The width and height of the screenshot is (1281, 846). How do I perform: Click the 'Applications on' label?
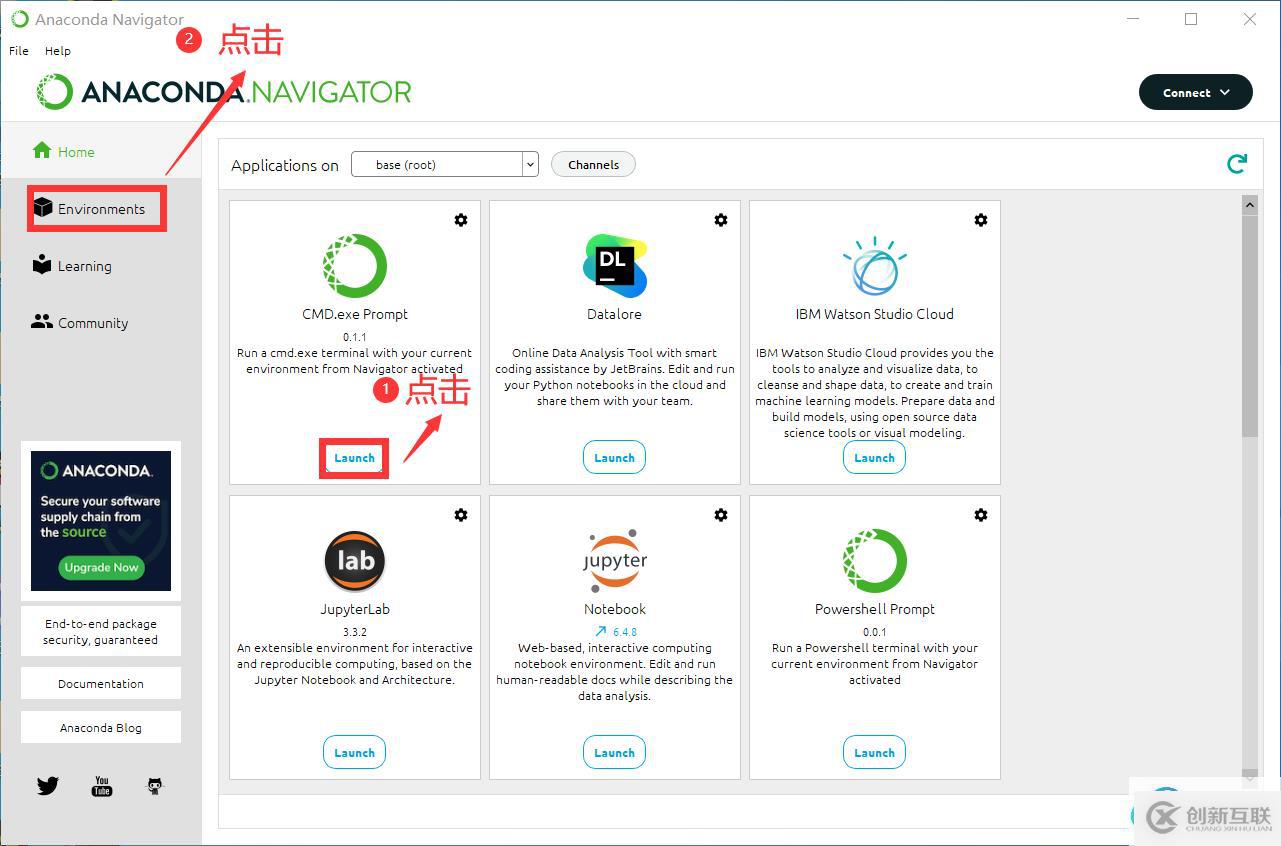click(285, 166)
